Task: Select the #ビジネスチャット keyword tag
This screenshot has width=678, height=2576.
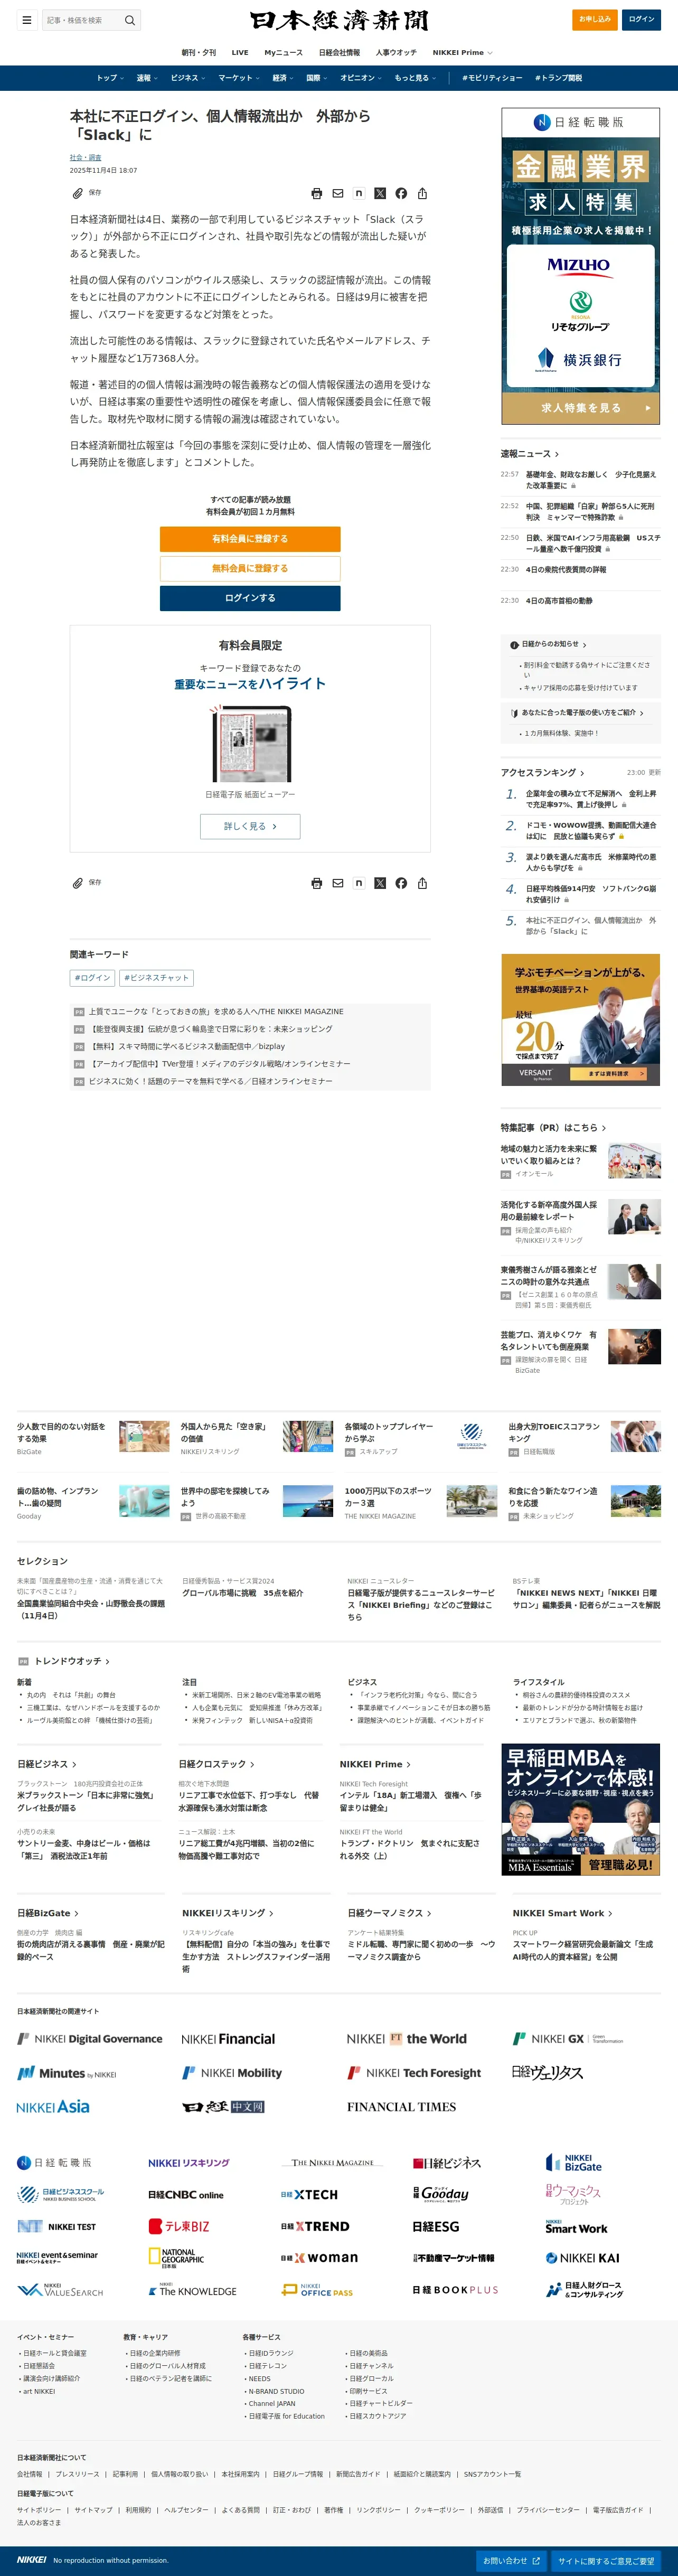Action: 157,978
